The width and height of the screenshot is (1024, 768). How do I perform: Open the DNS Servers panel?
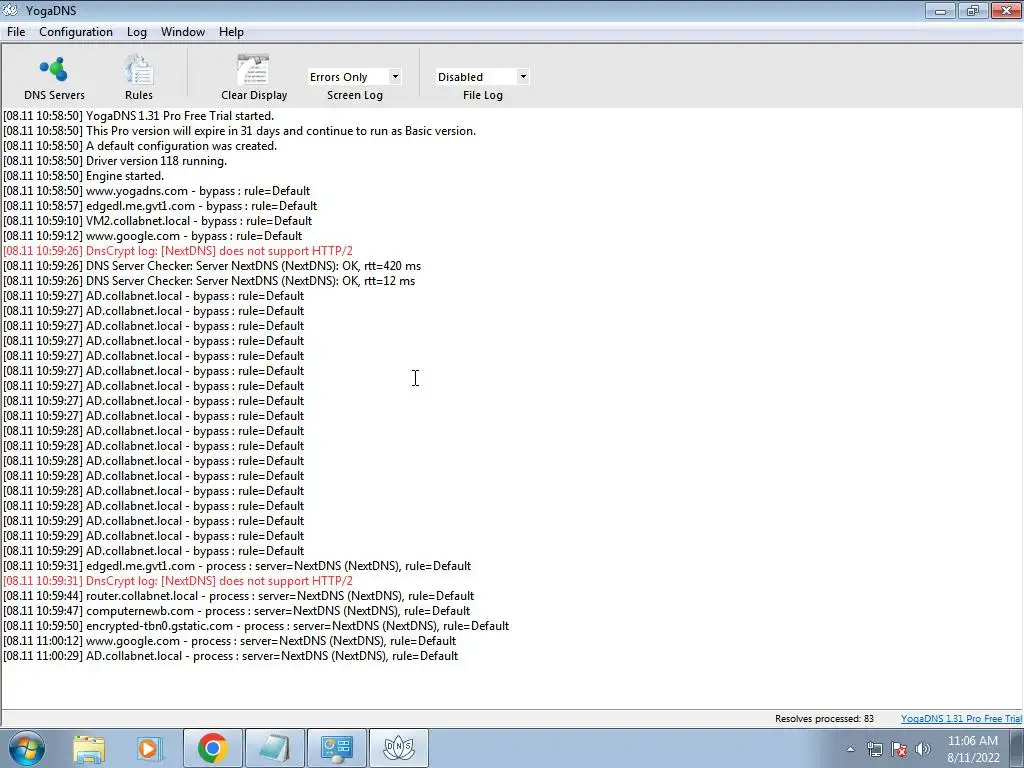click(x=54, y=78)
